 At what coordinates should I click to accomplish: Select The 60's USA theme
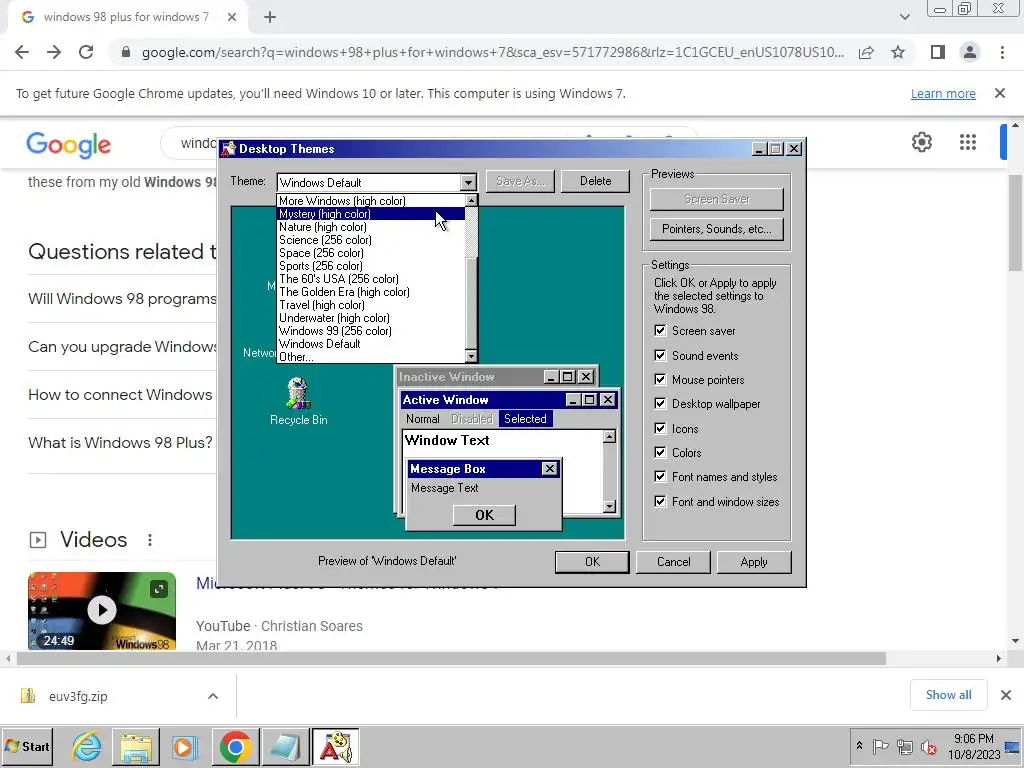[x=371, y=279]
